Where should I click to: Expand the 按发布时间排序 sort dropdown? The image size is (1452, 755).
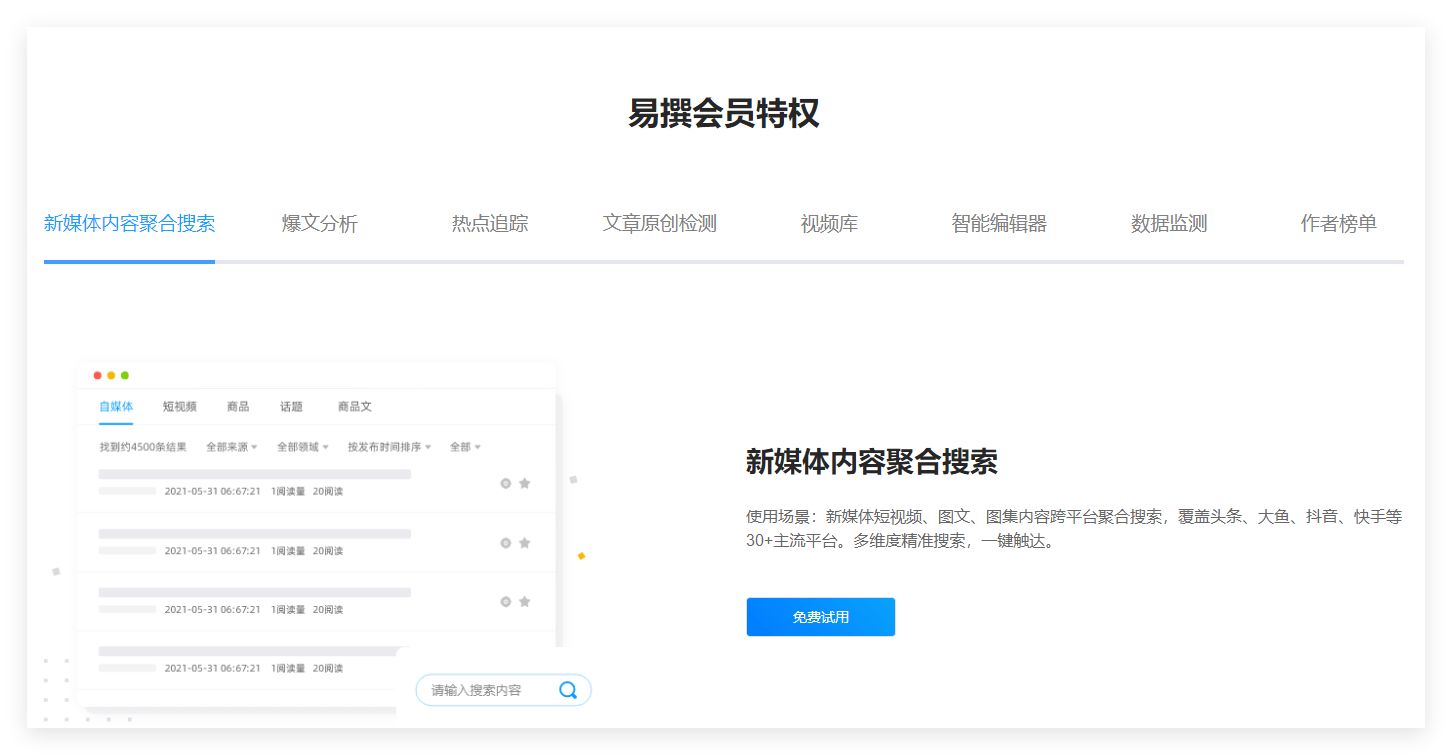390,447
